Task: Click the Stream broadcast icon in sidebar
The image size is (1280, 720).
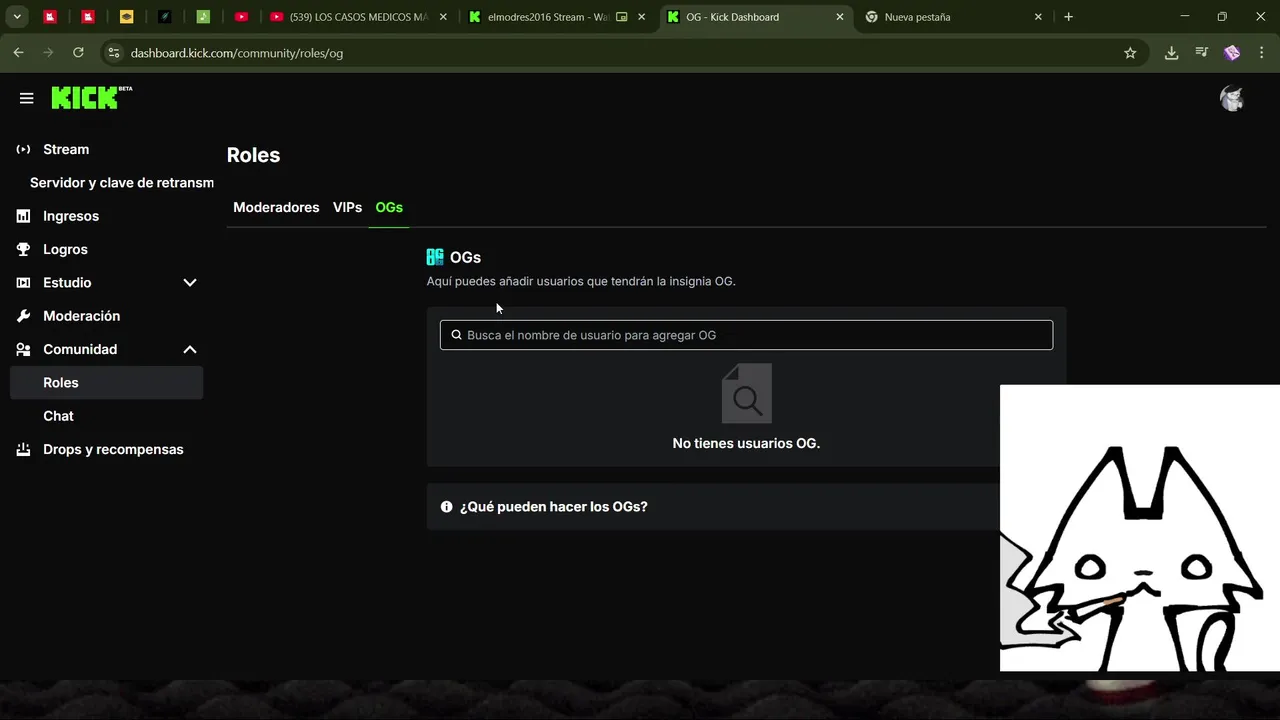Action: 24,149
